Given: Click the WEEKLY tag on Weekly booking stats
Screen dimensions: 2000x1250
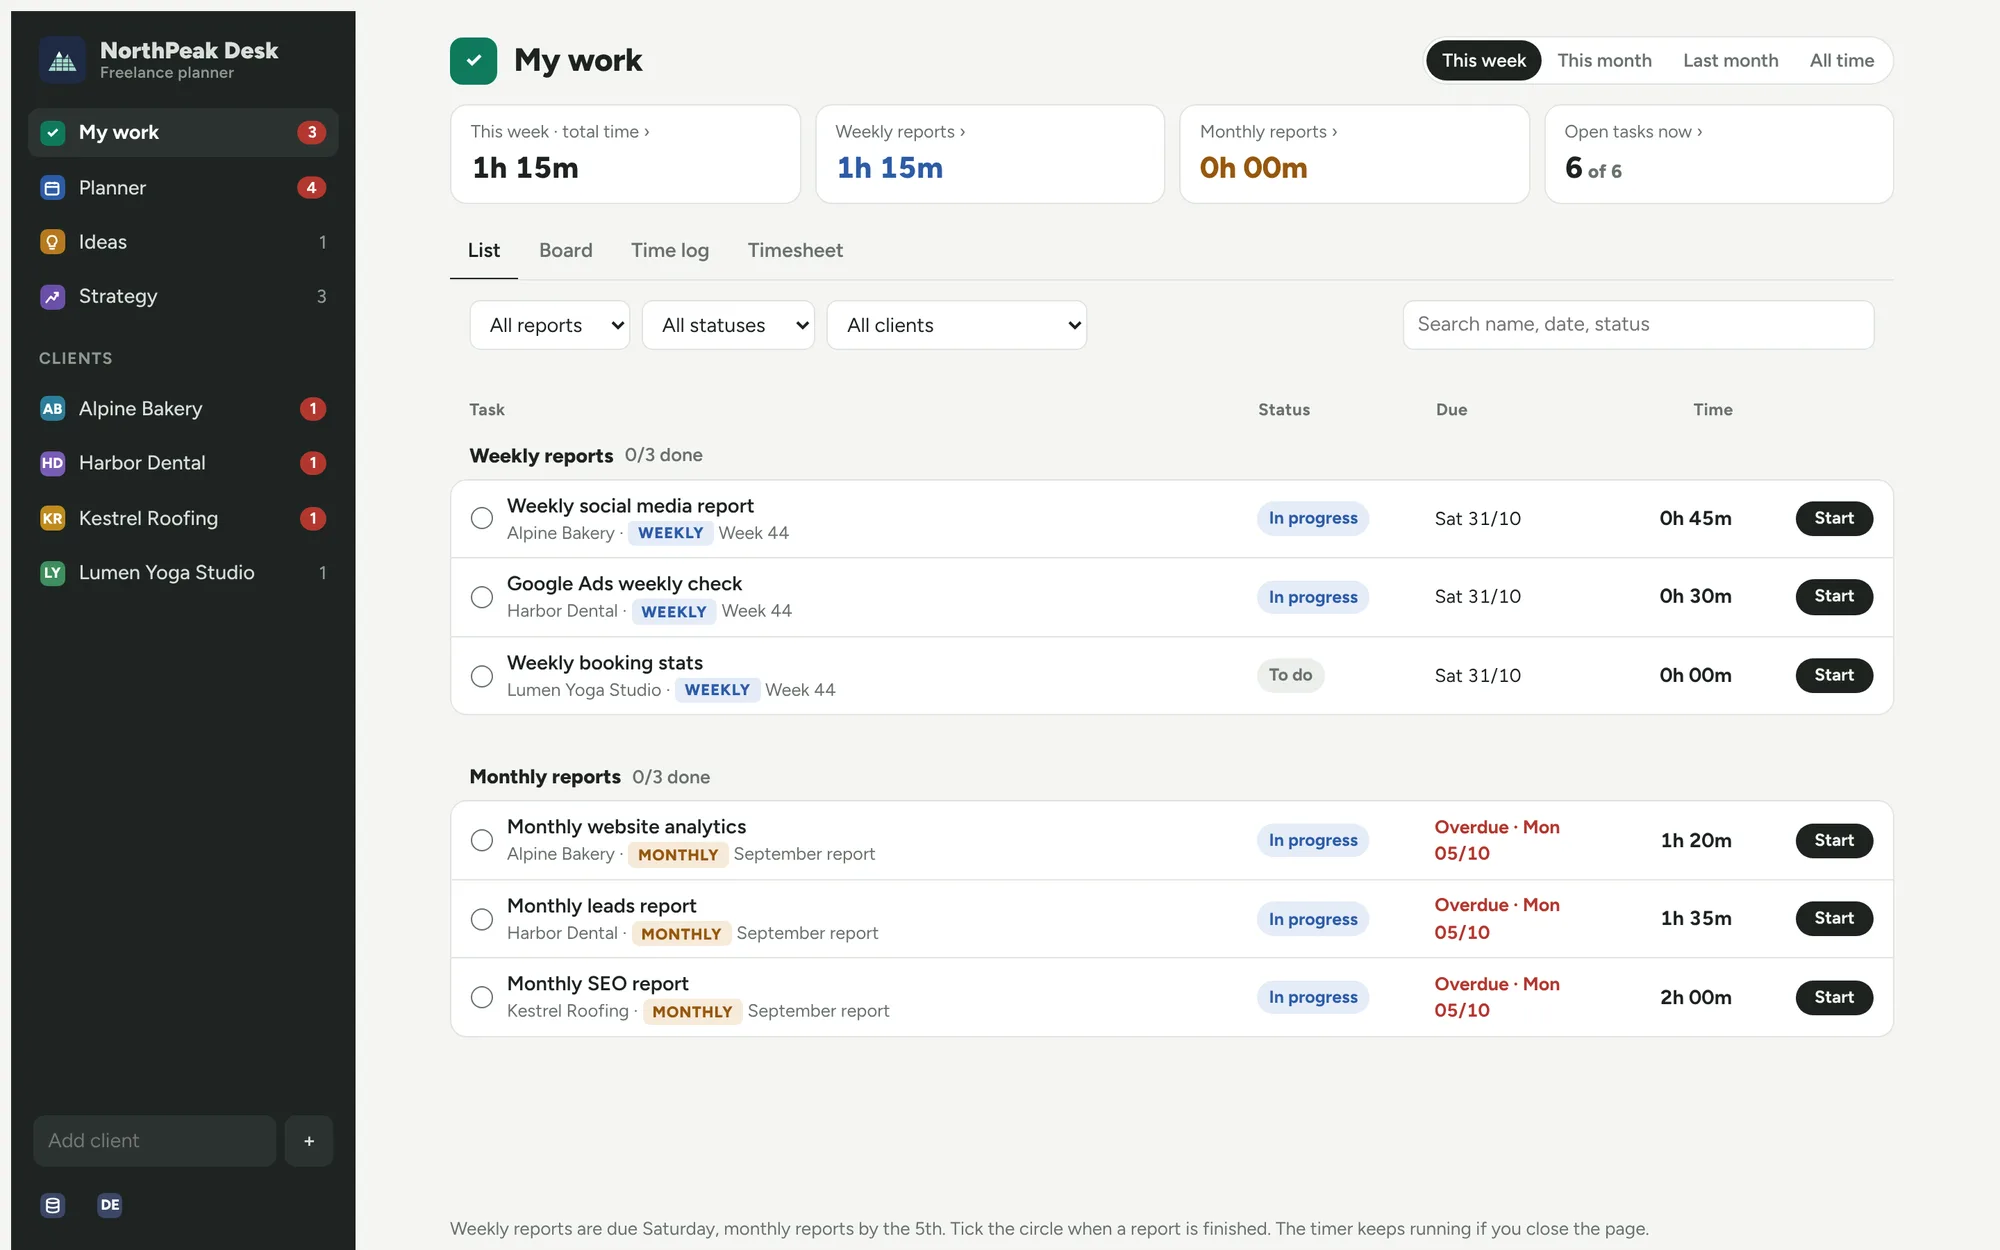Looking at the screenshot, I should pyautogui.click(x=717, y=690).
